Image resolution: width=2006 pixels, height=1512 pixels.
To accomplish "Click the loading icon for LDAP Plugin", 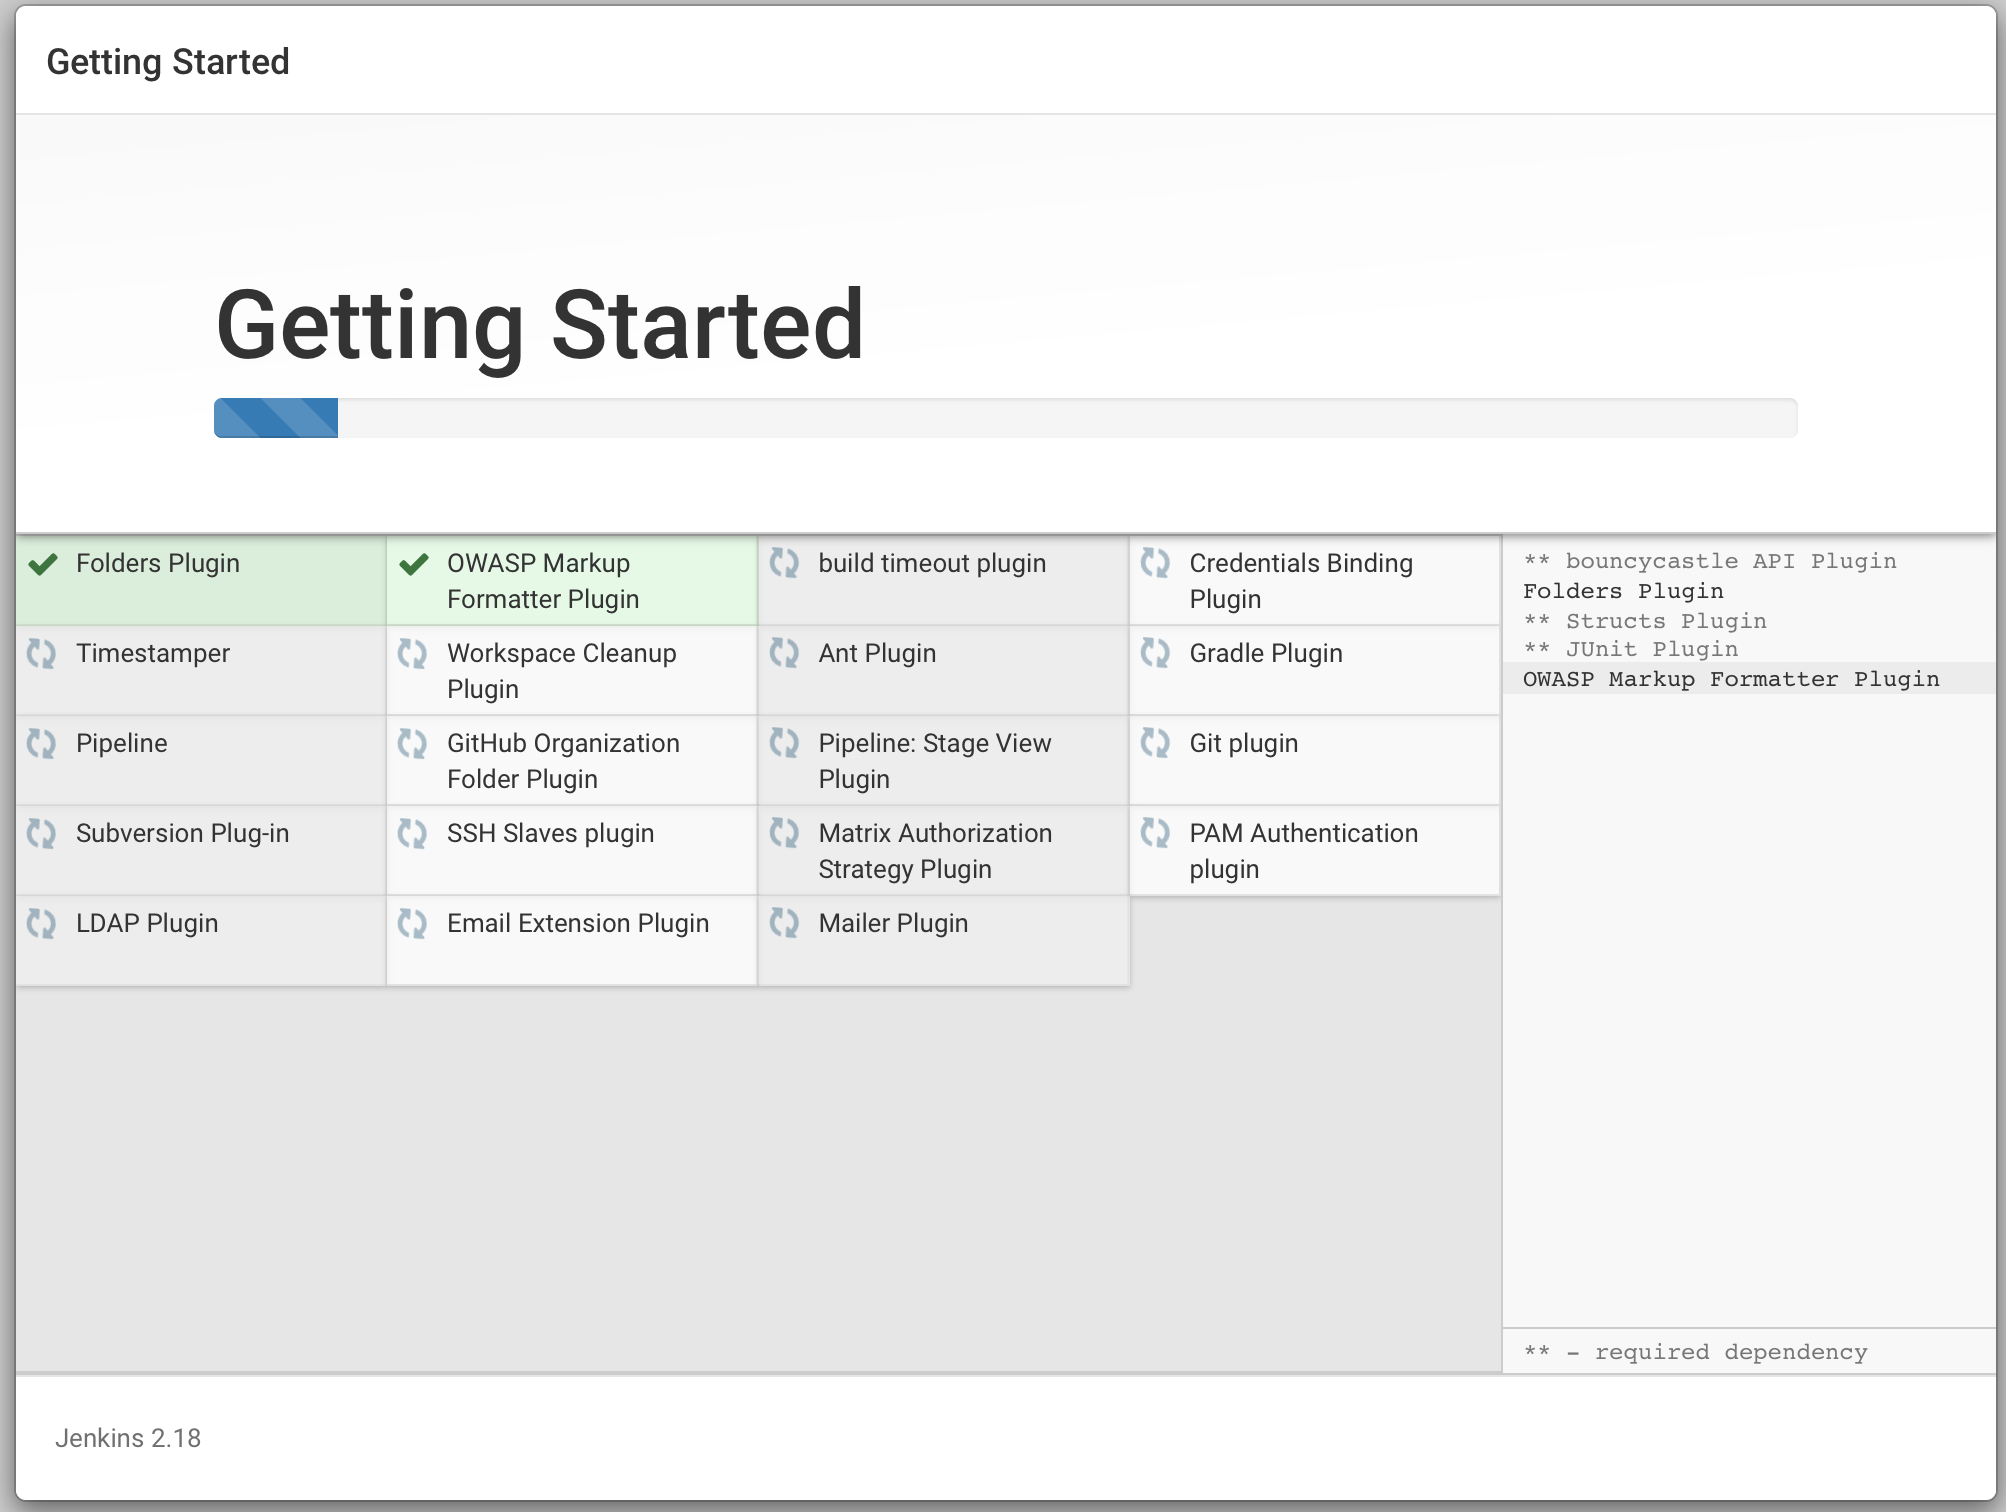I will click(42, 924).
